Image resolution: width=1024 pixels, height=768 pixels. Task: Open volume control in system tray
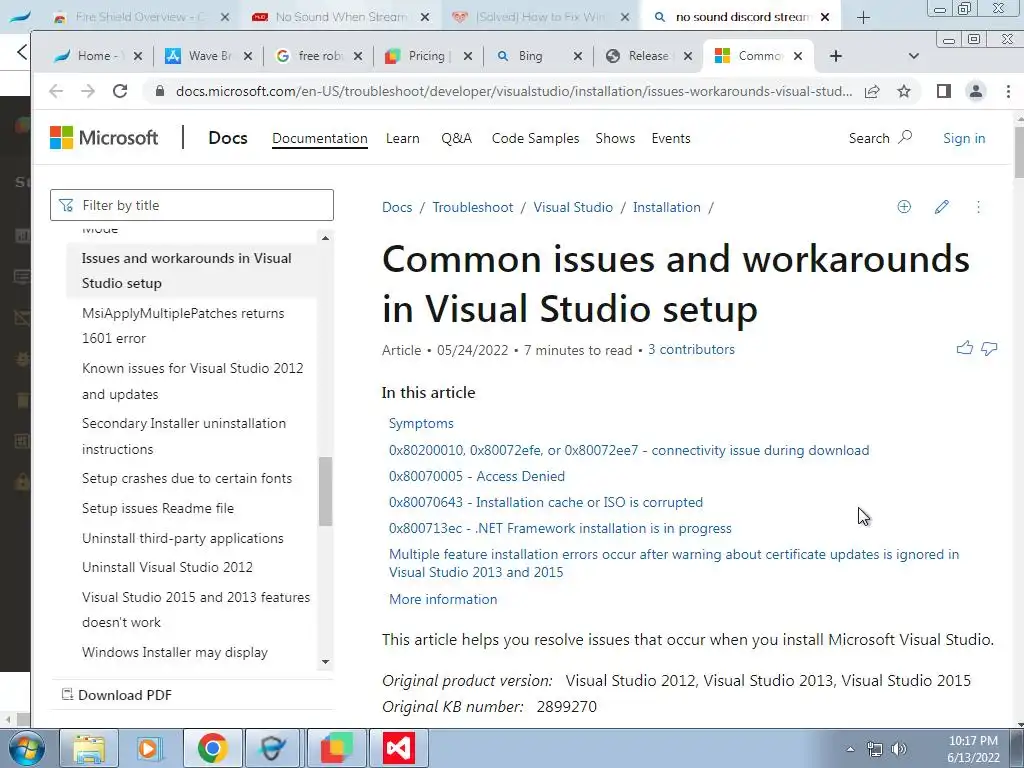point(899,748)
